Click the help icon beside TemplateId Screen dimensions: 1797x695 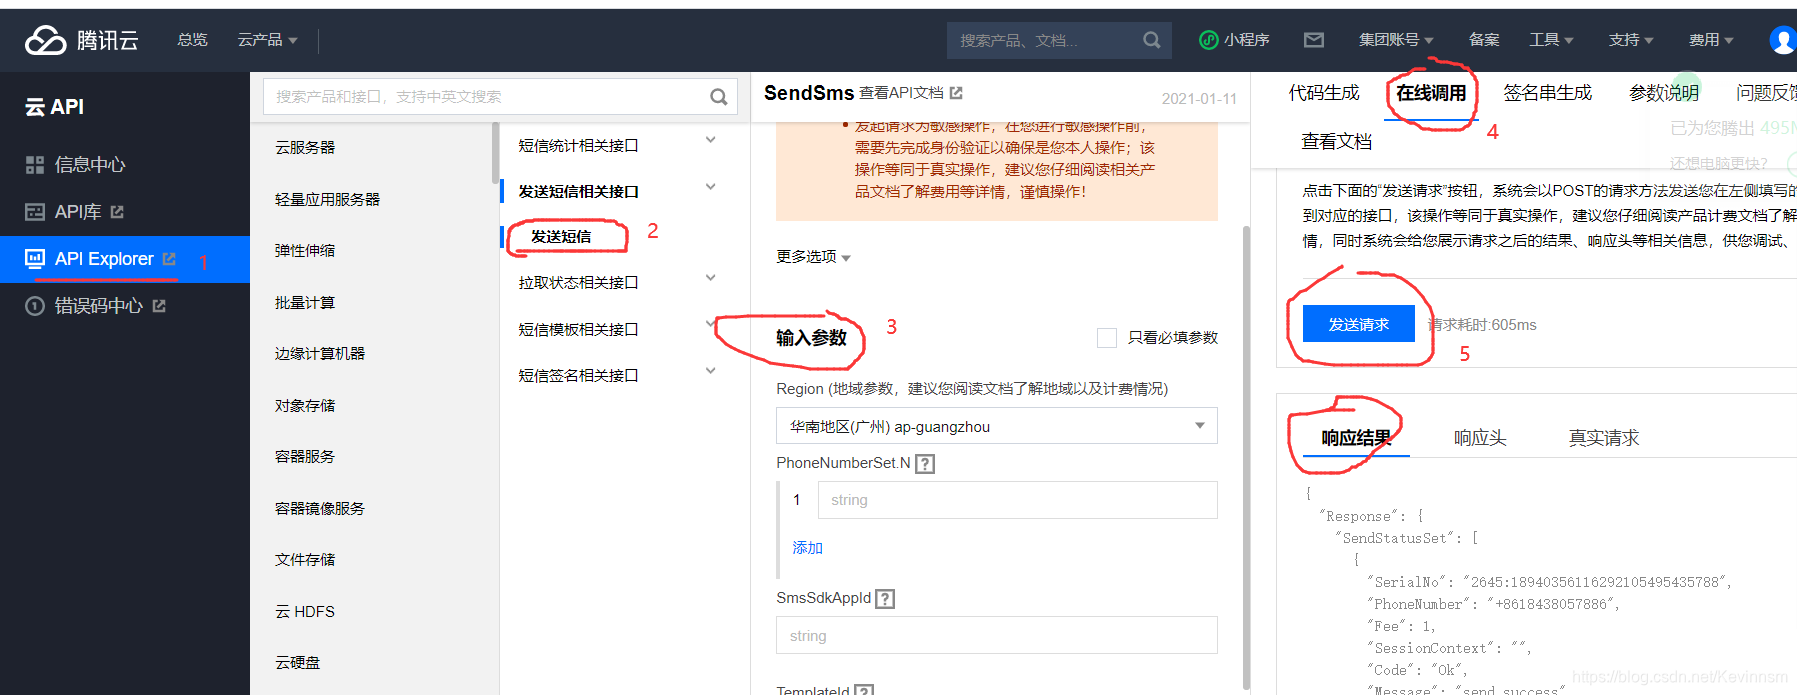point(864,690)
